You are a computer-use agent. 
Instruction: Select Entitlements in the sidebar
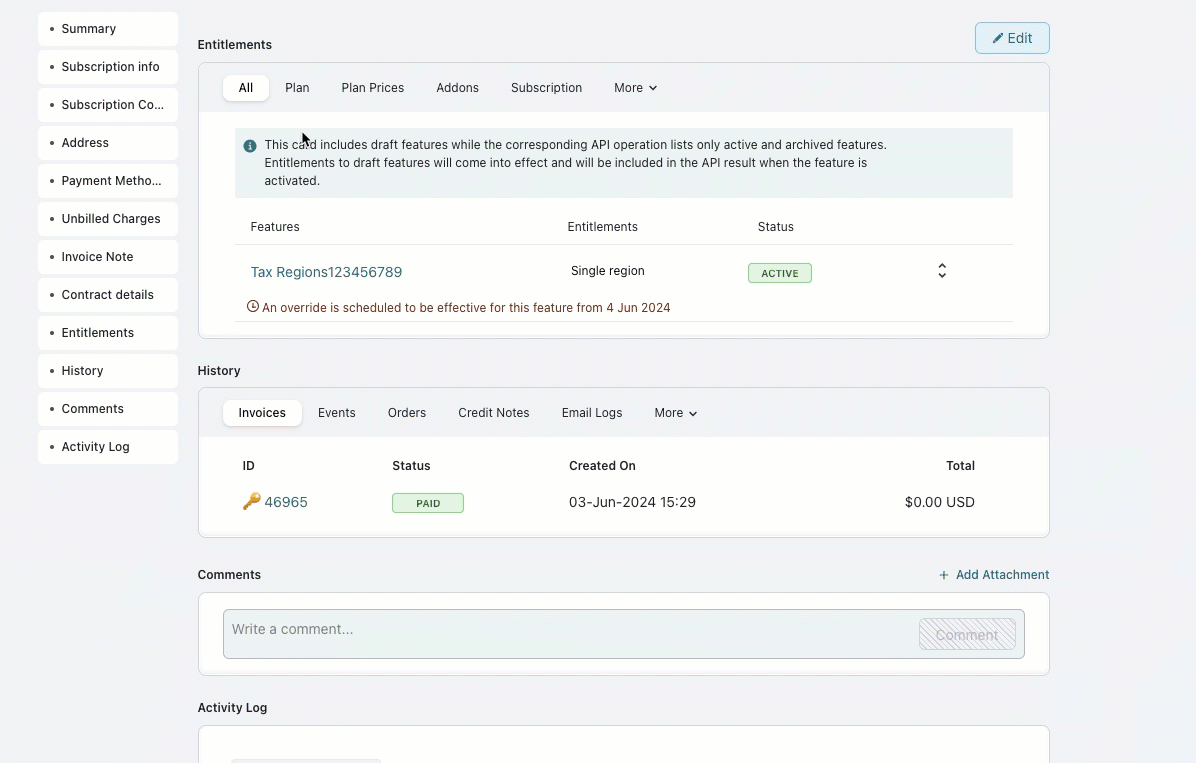(108, 333)
